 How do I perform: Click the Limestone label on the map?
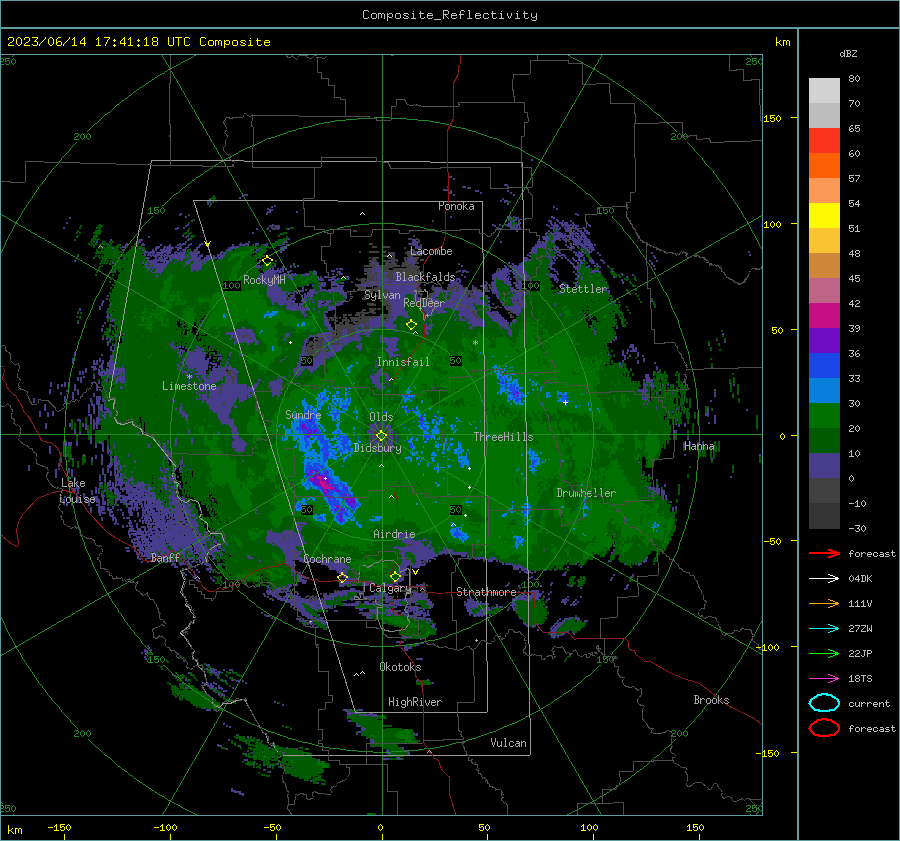[189, 386]
